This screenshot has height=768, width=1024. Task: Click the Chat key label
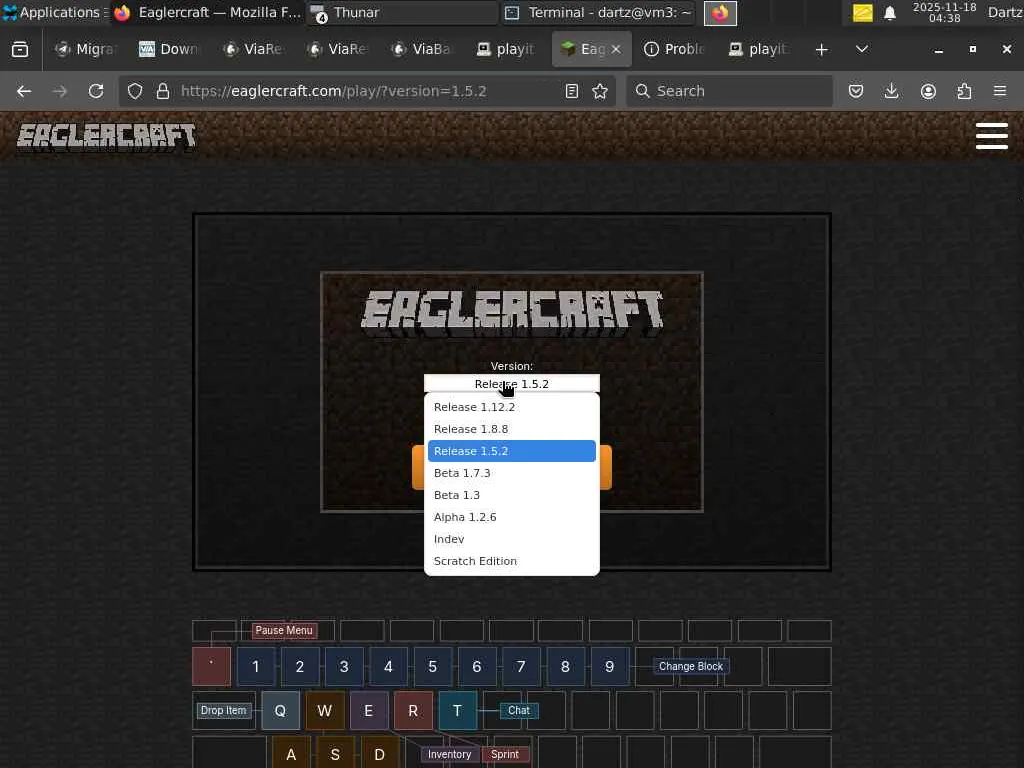(519, 710)
